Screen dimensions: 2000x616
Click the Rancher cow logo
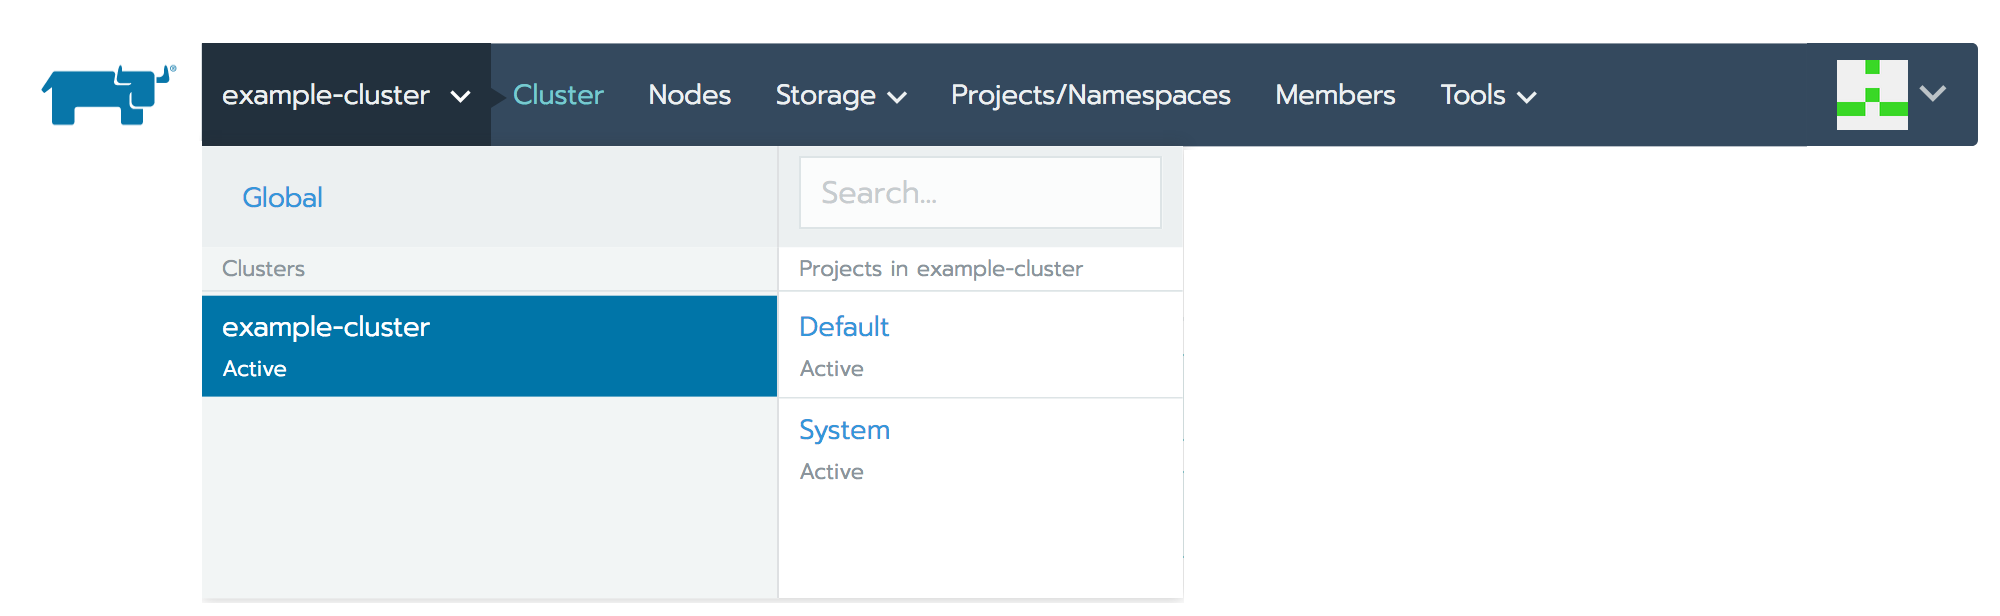[108, 95]
